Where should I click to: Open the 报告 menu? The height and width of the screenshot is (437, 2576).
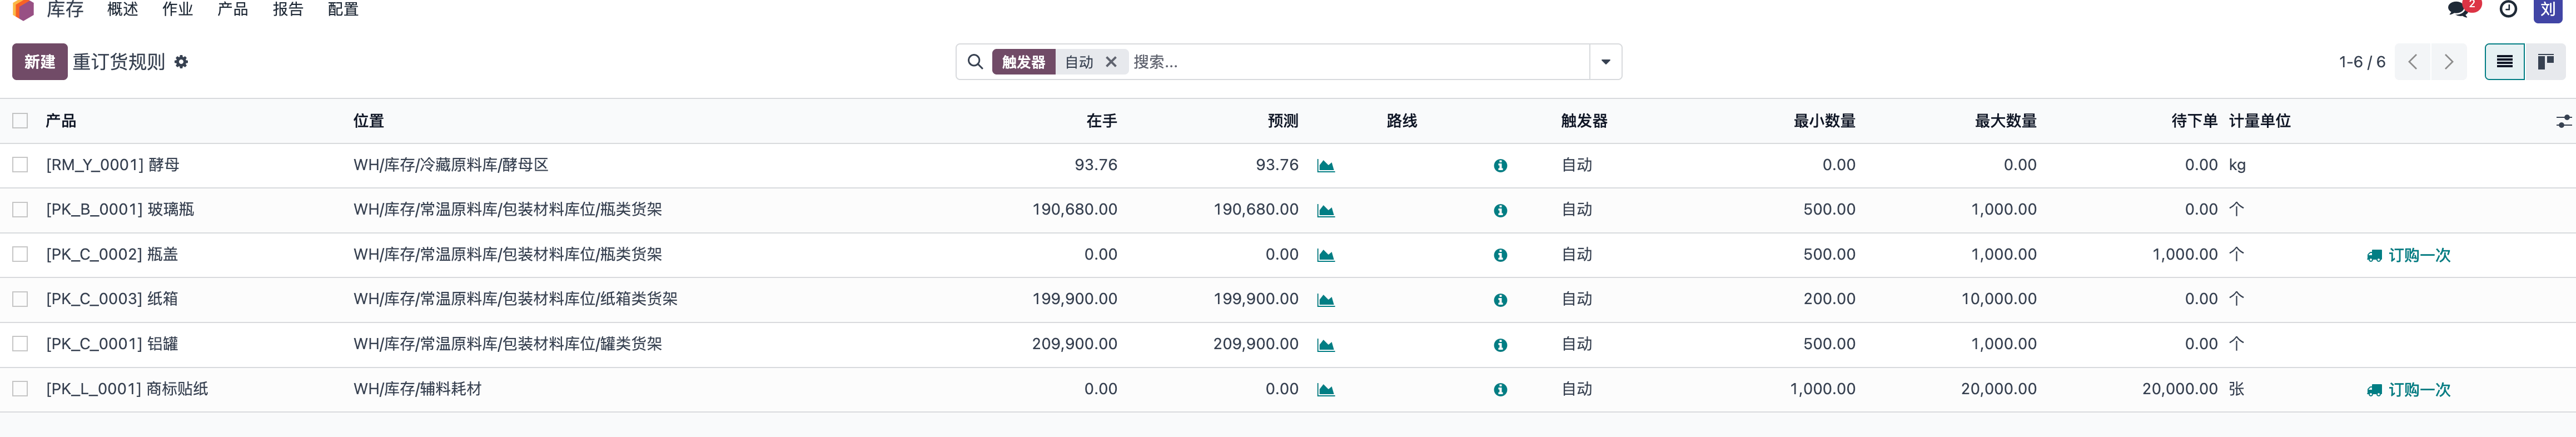[288, 9]
